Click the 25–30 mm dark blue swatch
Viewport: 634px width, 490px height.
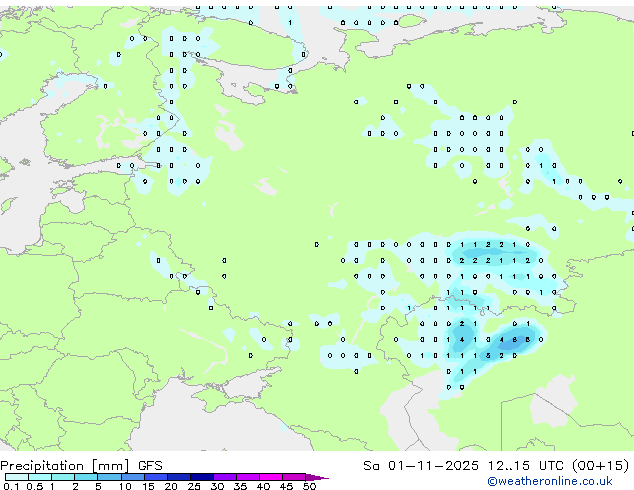(202, 477)
